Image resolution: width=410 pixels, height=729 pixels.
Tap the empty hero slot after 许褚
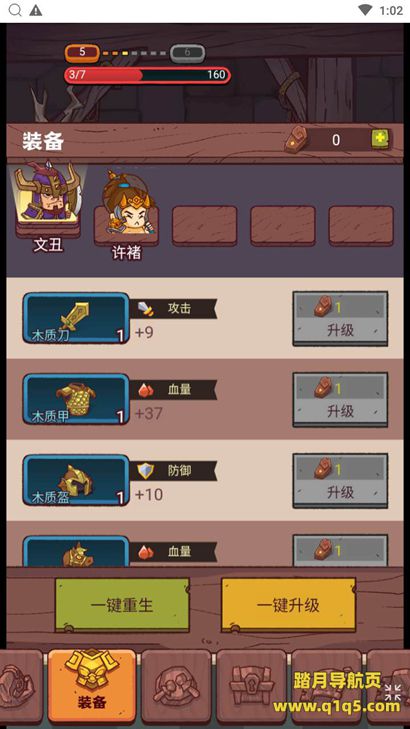(205, 225)
